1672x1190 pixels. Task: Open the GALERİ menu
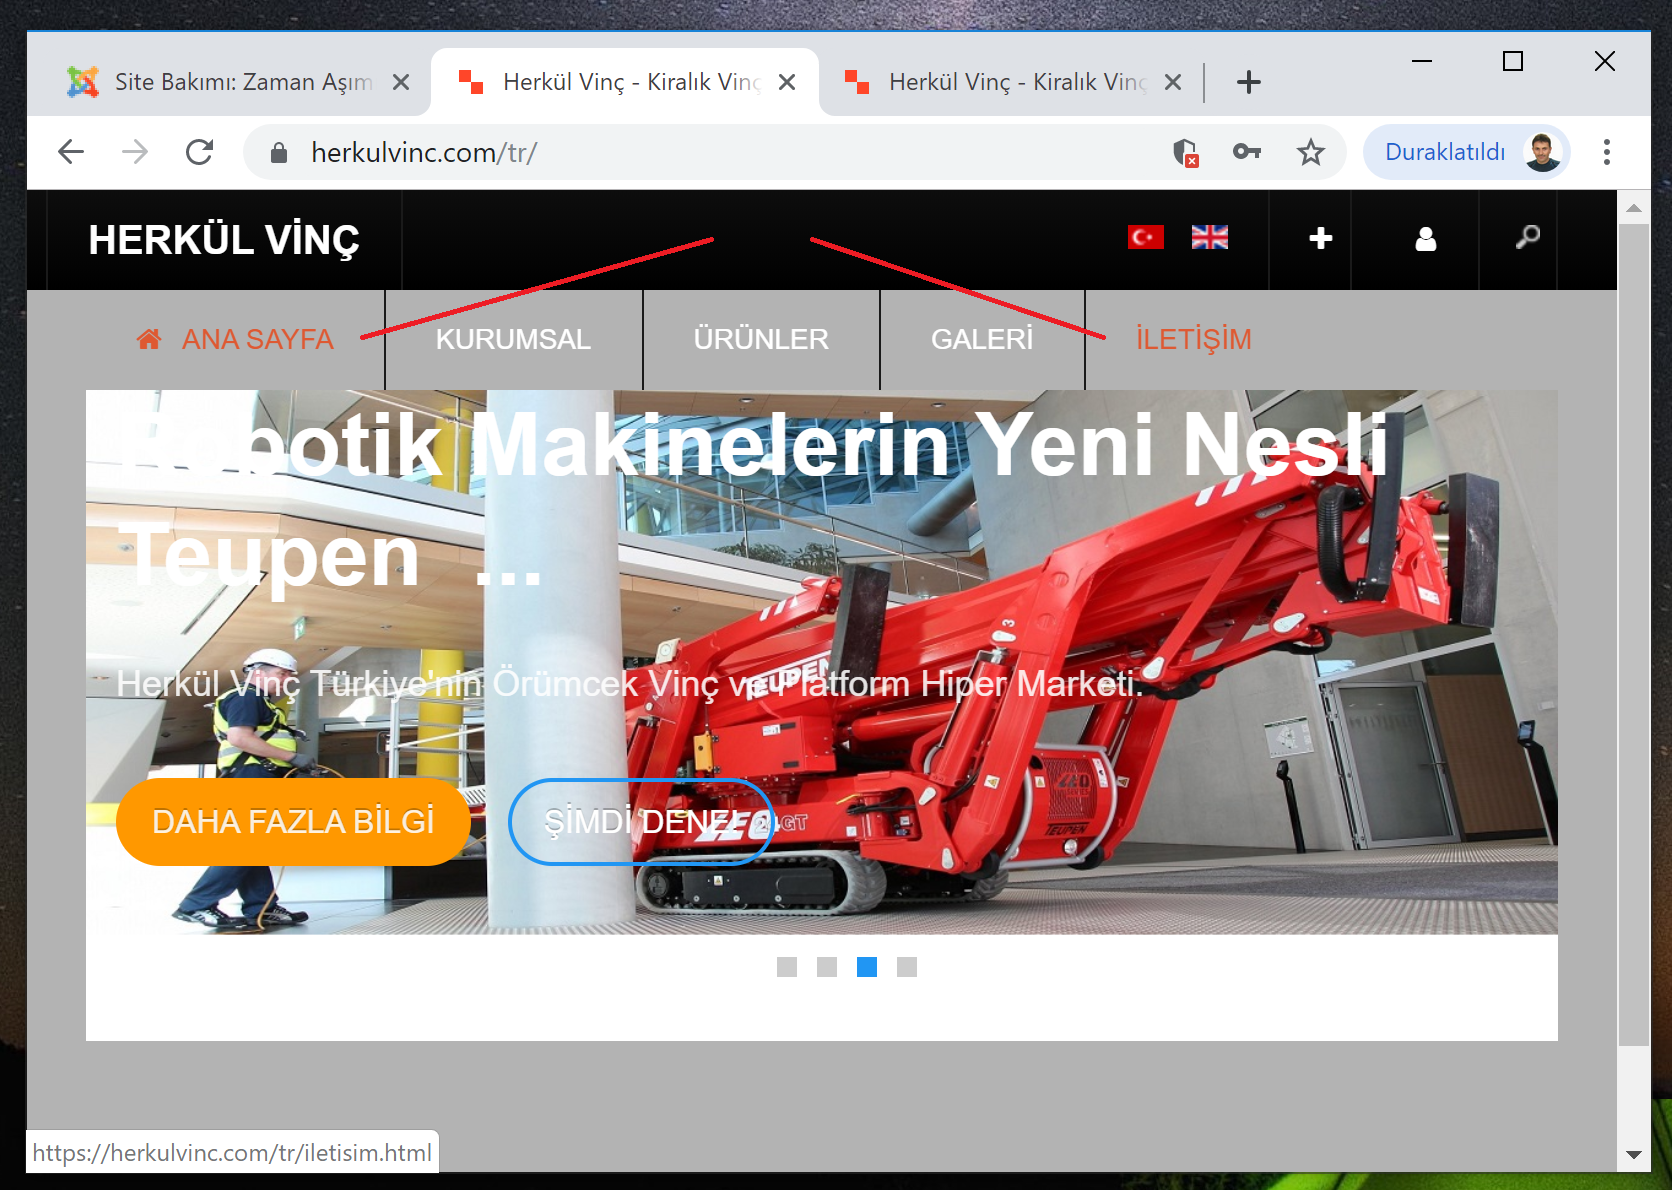982,339
